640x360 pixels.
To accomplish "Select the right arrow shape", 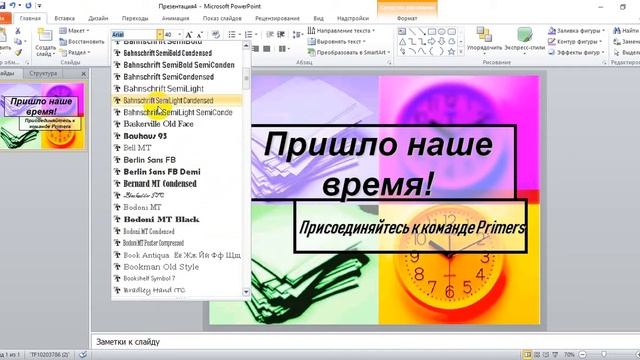I will (432, 42).
